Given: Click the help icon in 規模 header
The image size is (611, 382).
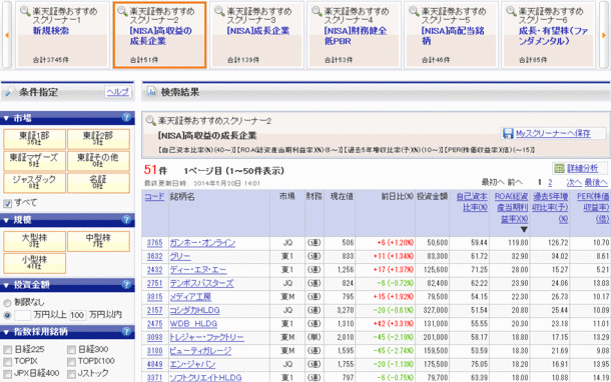Looking at the screenshot, I should [x=126, y=219].
